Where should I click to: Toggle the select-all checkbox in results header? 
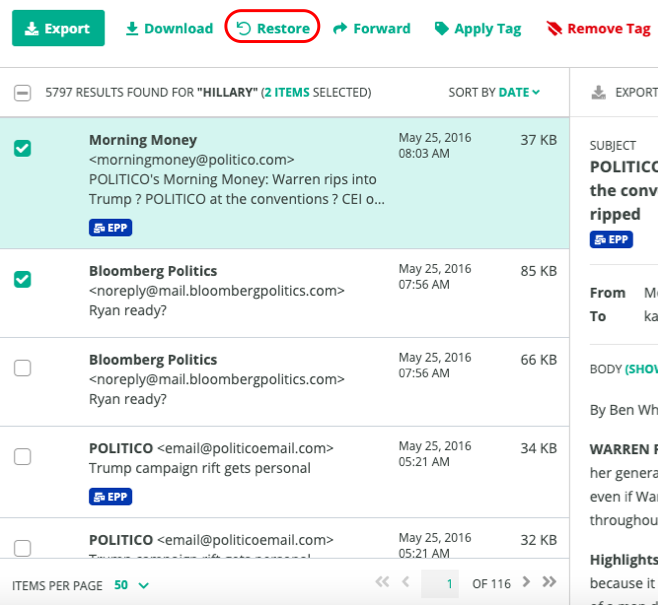22,93
